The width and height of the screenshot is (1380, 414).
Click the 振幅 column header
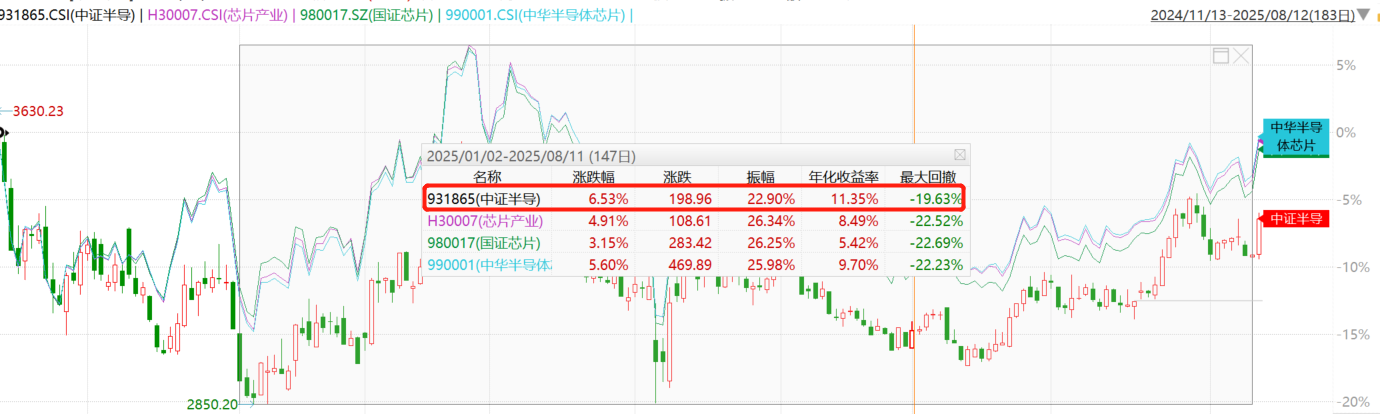(x=761, y=177)
